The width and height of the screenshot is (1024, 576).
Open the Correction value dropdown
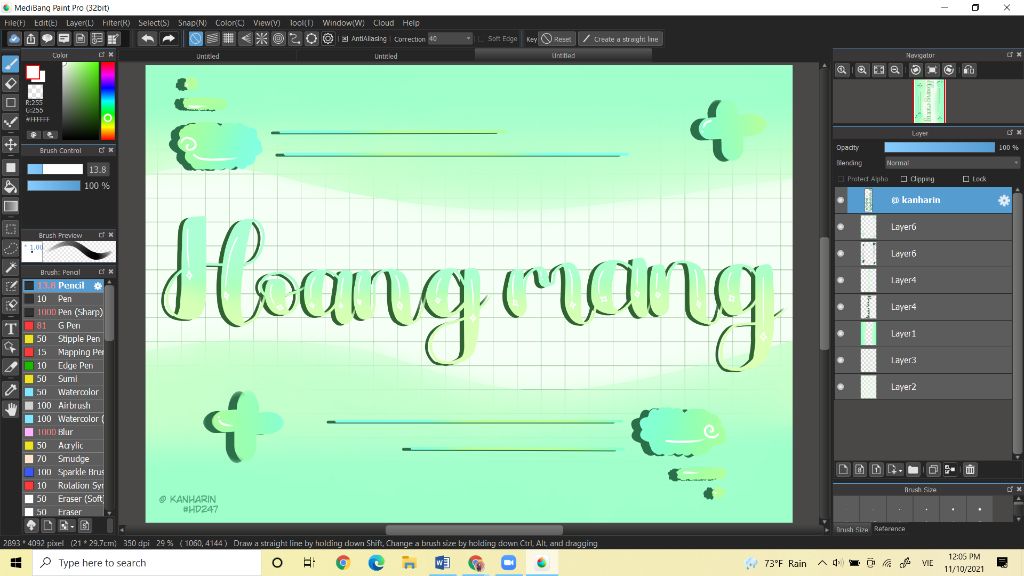[x=450, y=39]
